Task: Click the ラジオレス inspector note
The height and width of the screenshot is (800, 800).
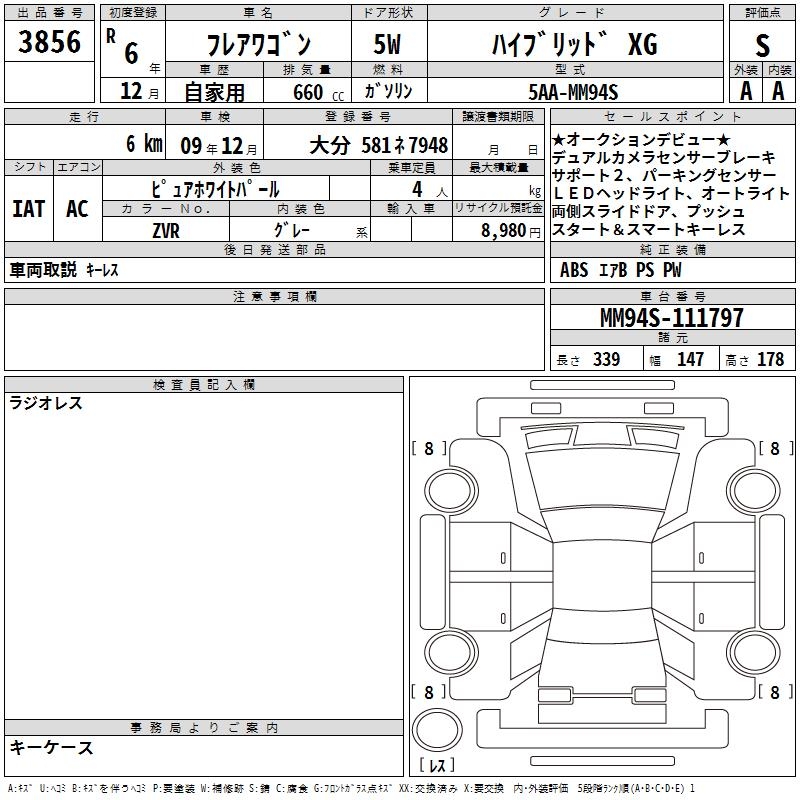Action: [x=46, y=404]
